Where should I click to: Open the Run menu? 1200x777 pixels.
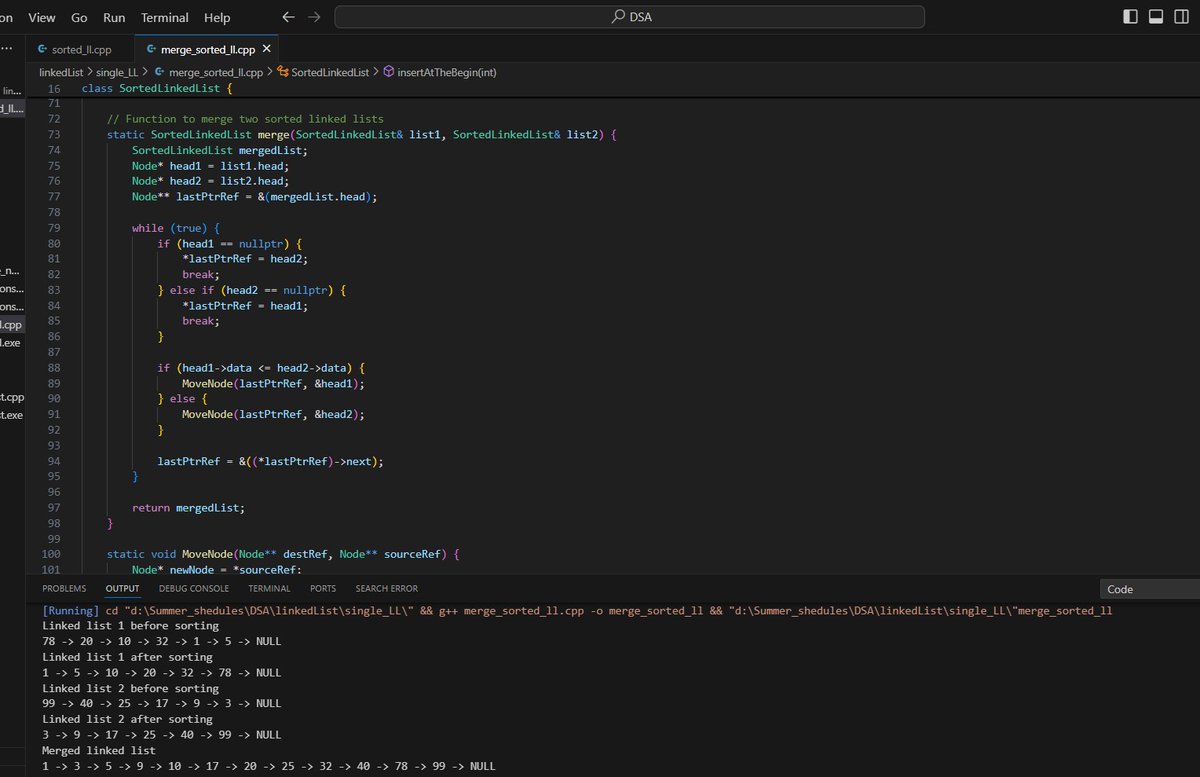(114, 18)
